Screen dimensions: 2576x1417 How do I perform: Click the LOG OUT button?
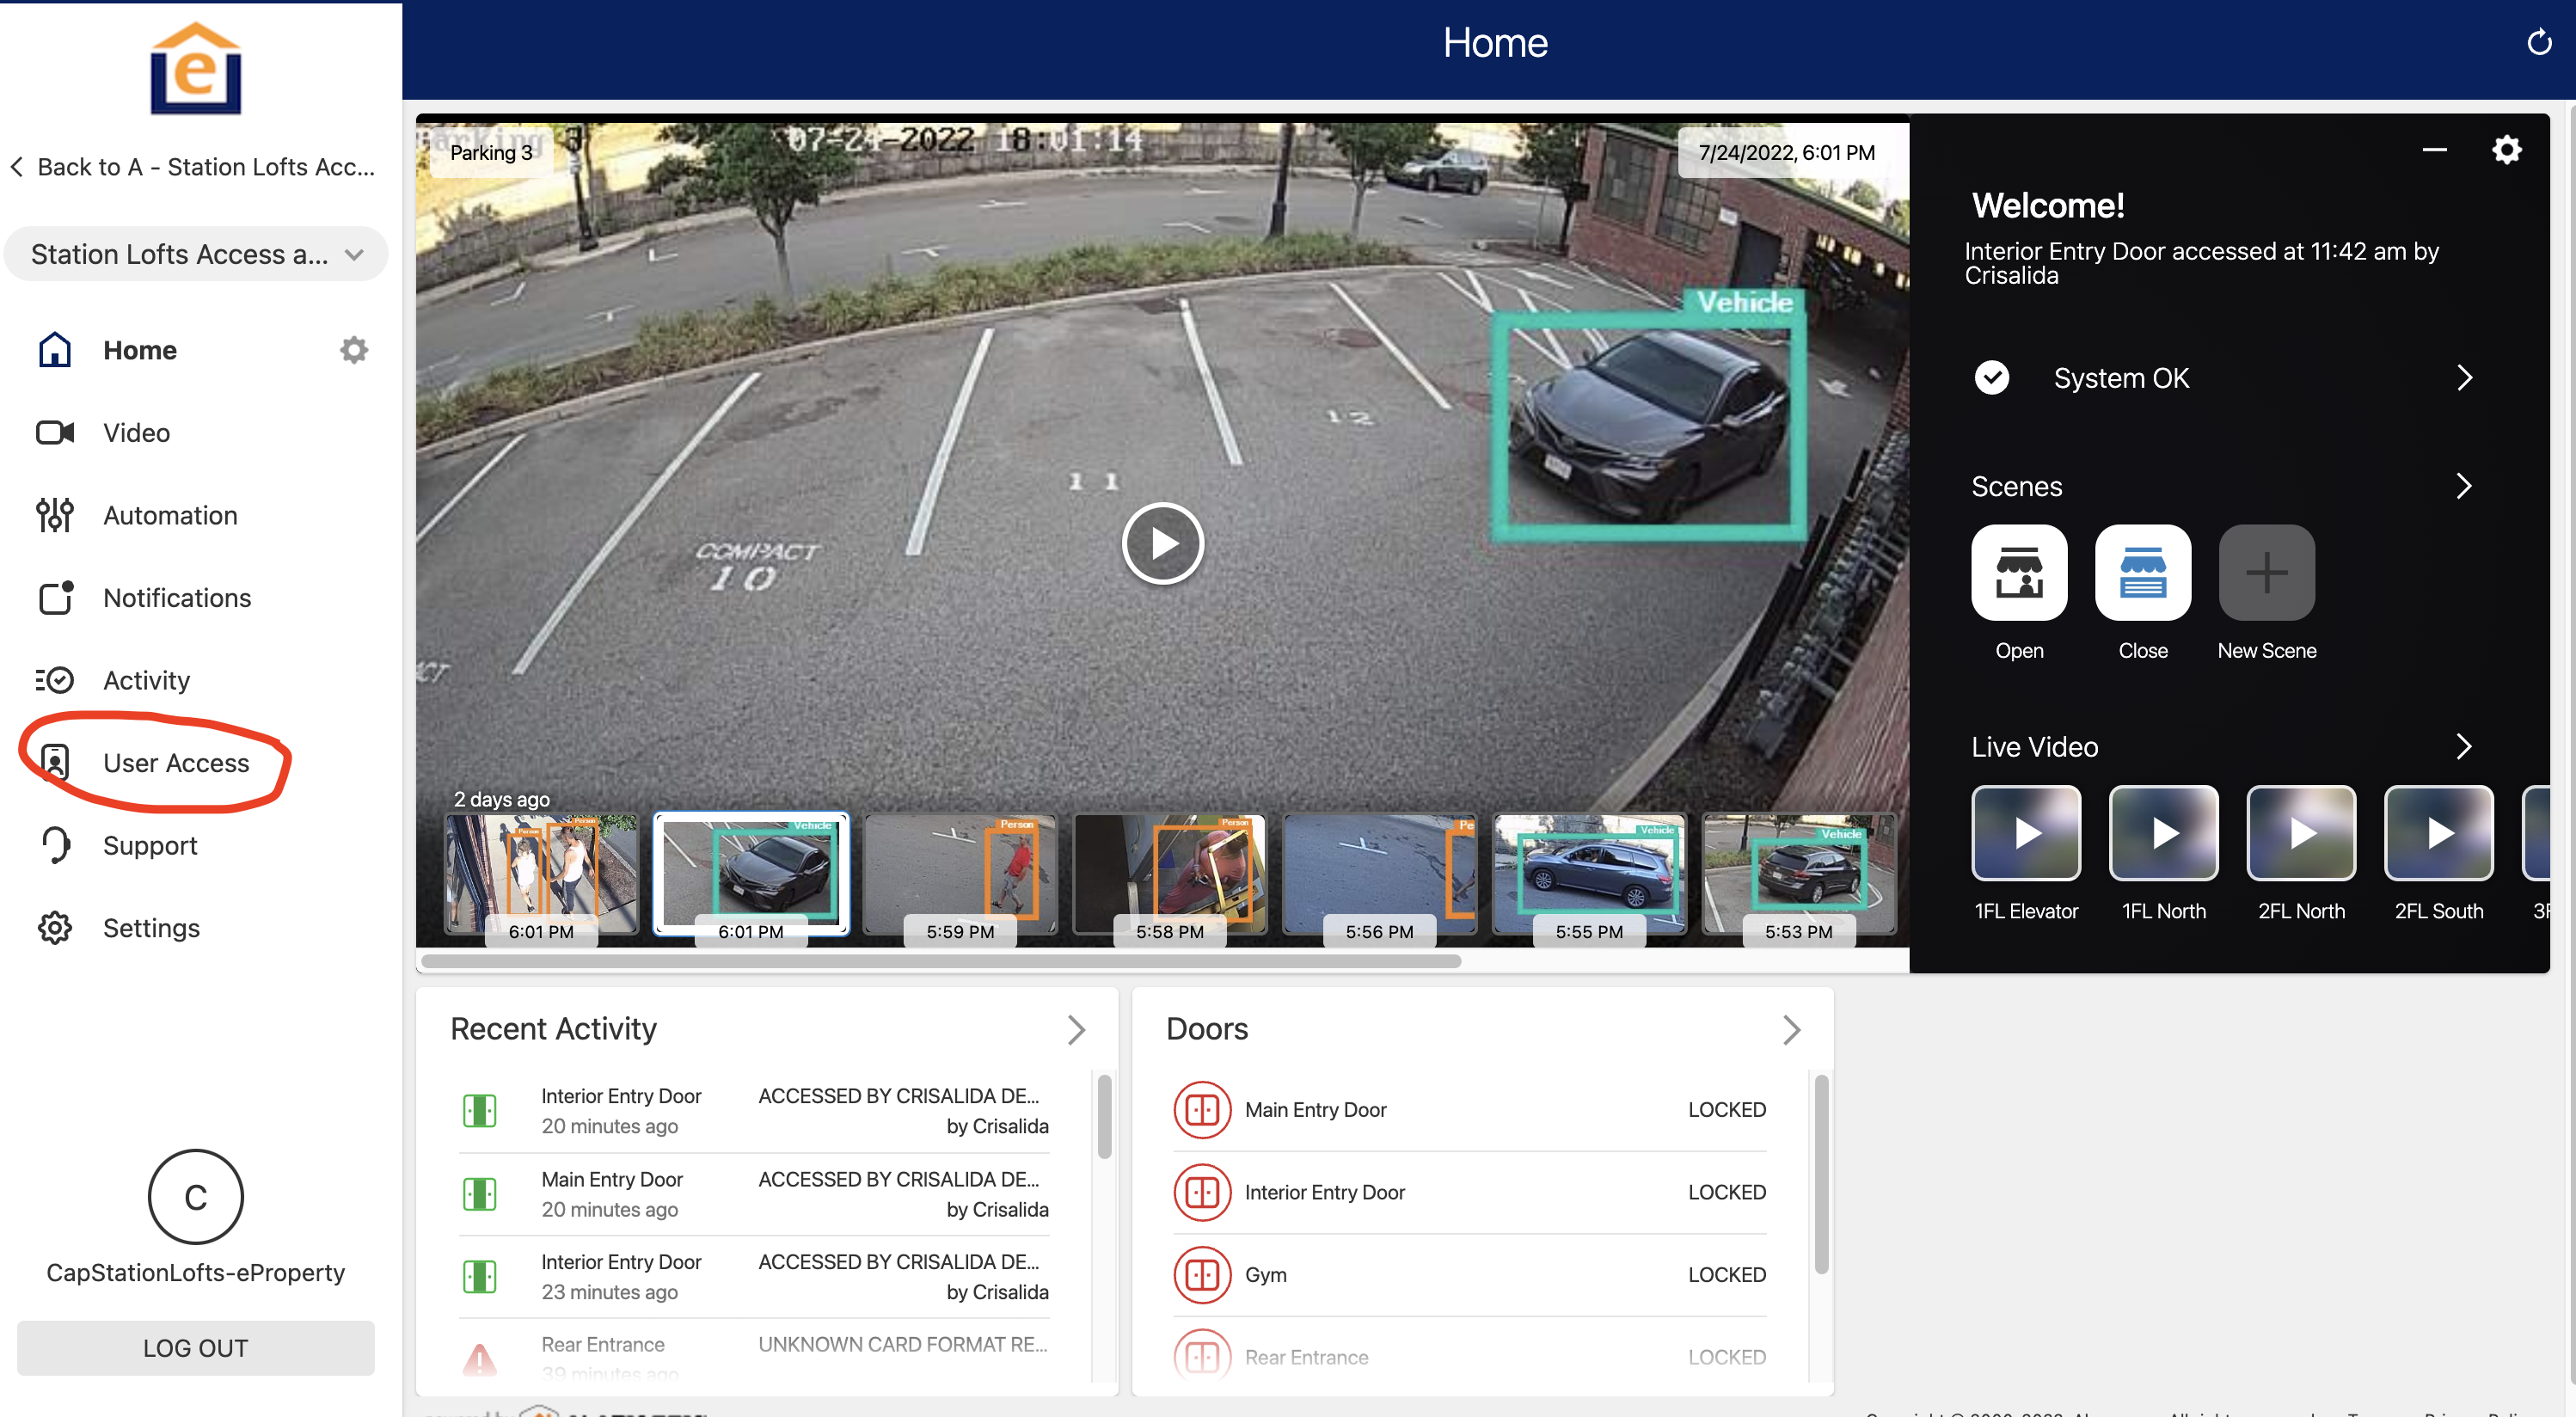(196, 1347)
